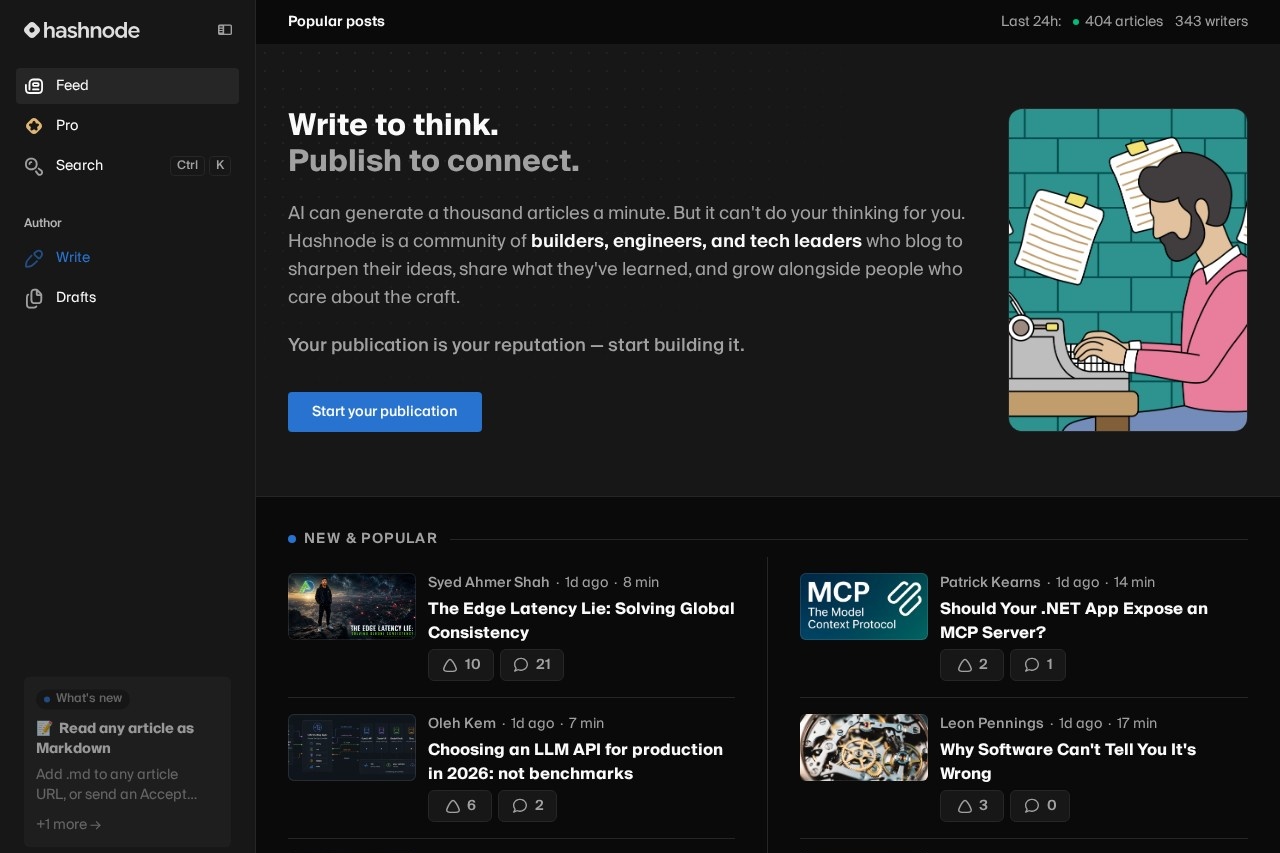Open comments on Choosing an LLM API post
Screen dimensions: 1280x853
coord(527,806)
